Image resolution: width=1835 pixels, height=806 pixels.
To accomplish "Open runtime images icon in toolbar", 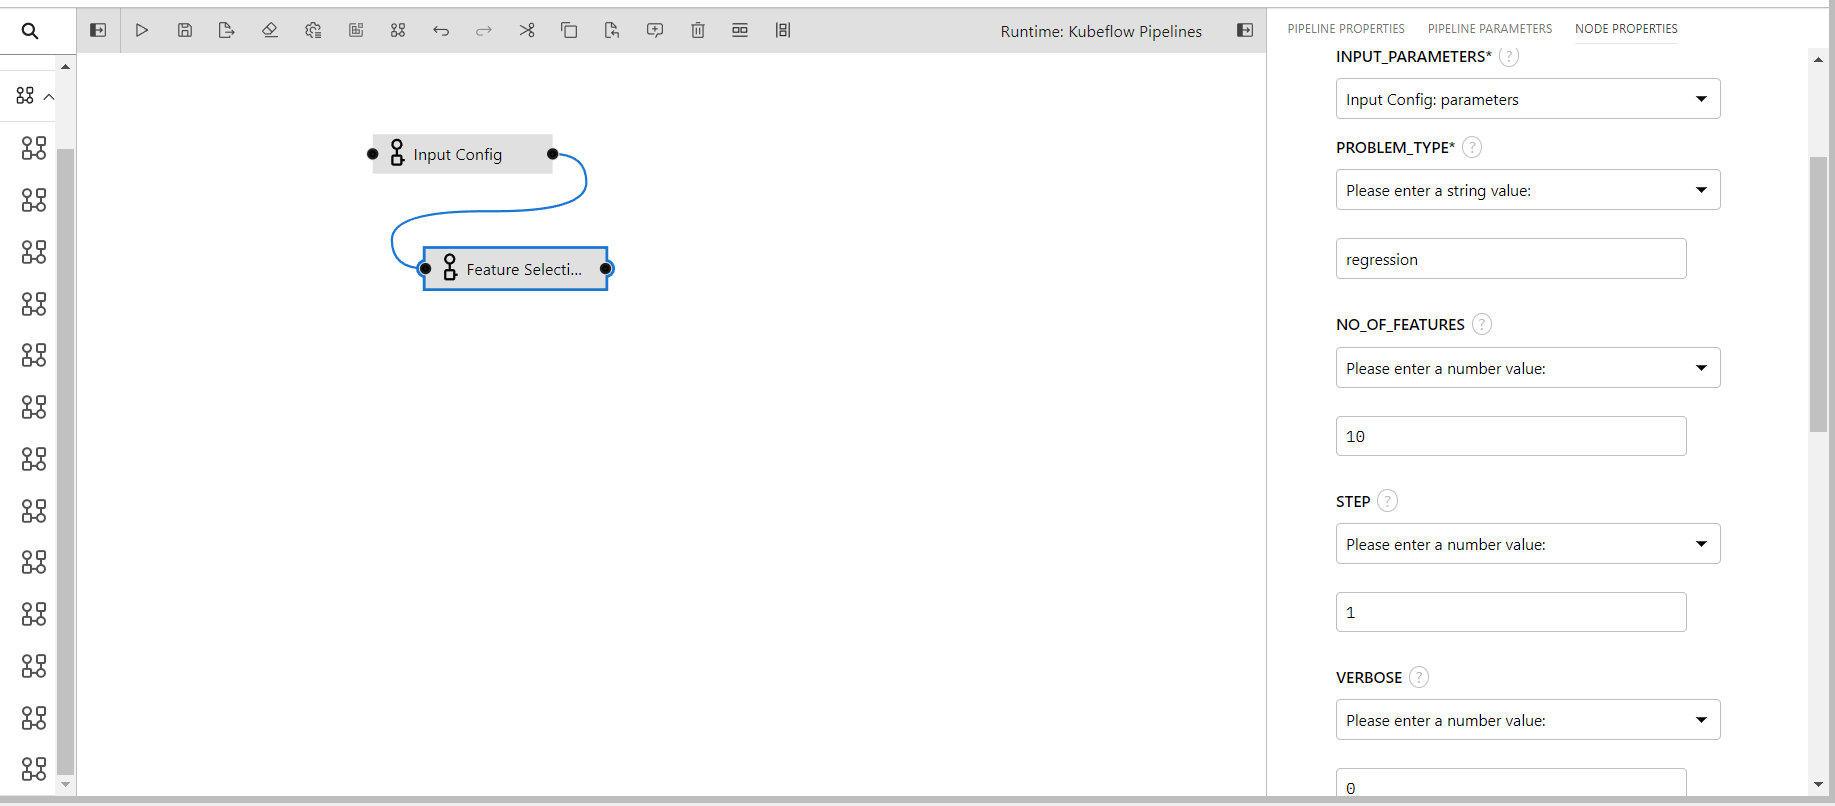I will [x=356, y=30].
